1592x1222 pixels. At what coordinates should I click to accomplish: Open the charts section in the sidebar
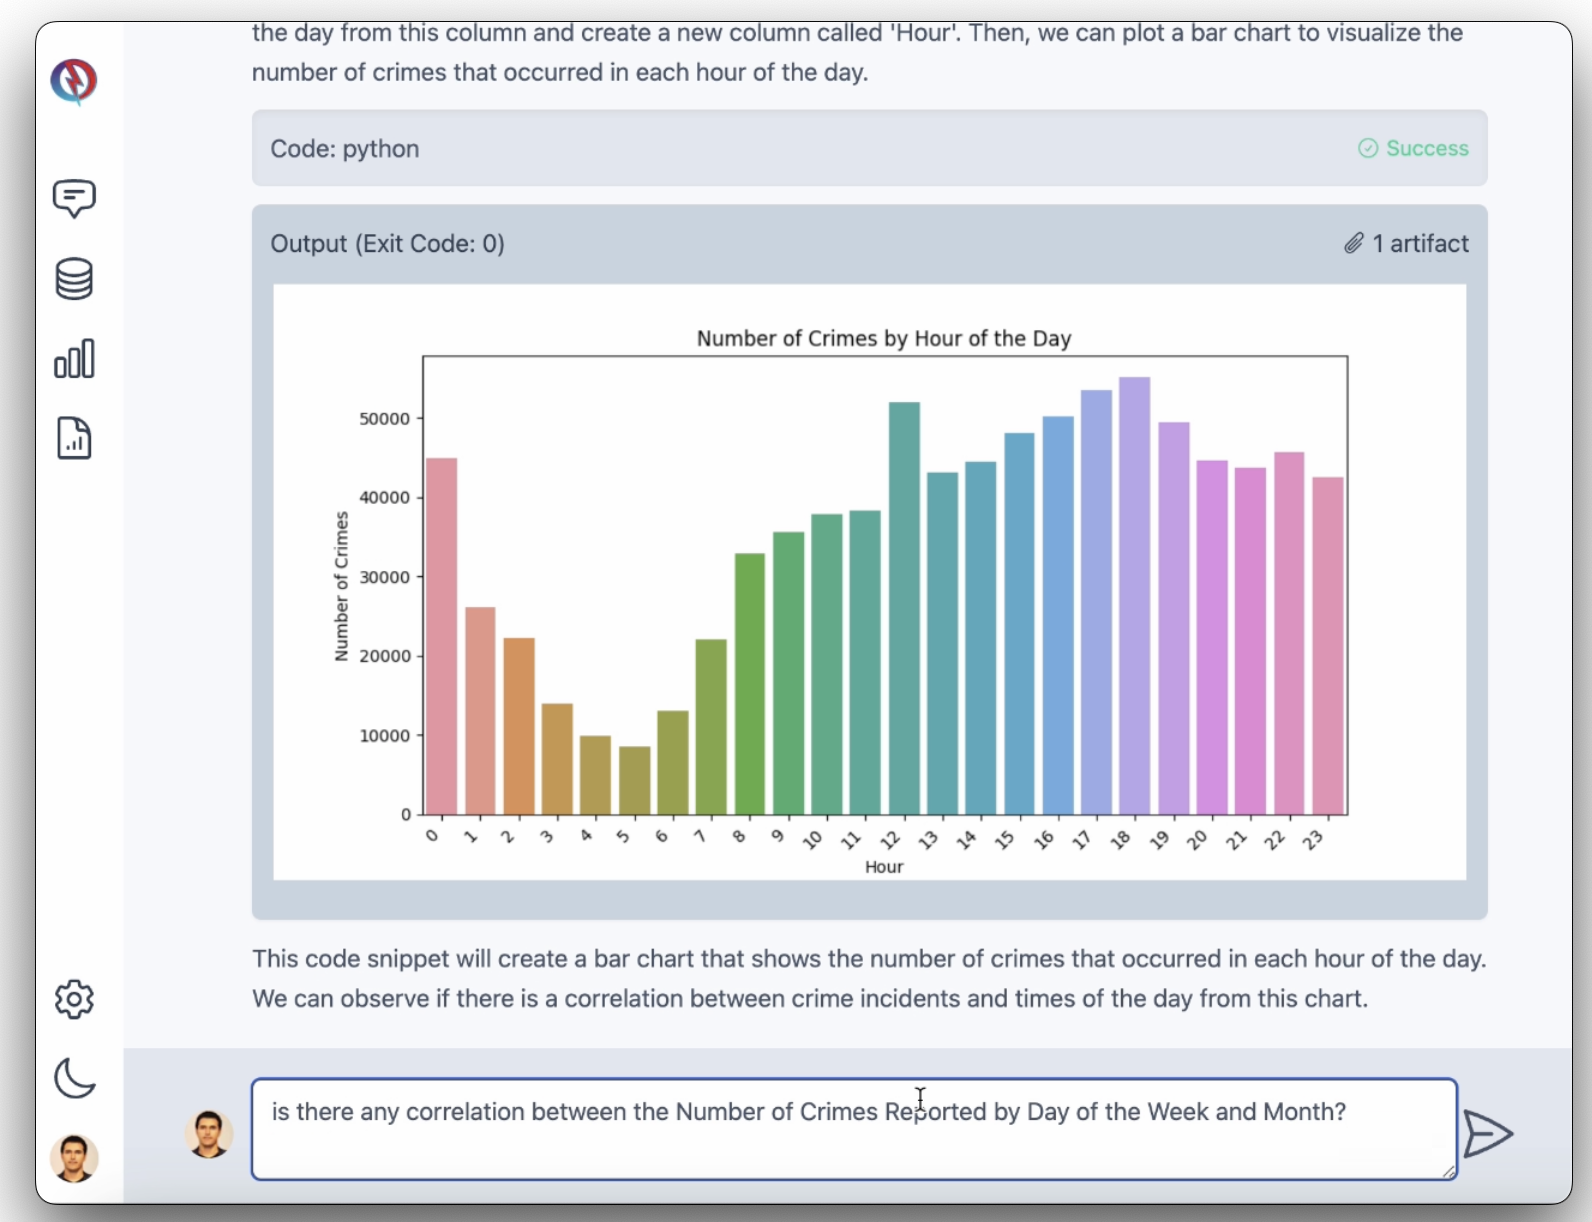click(74, 358)
